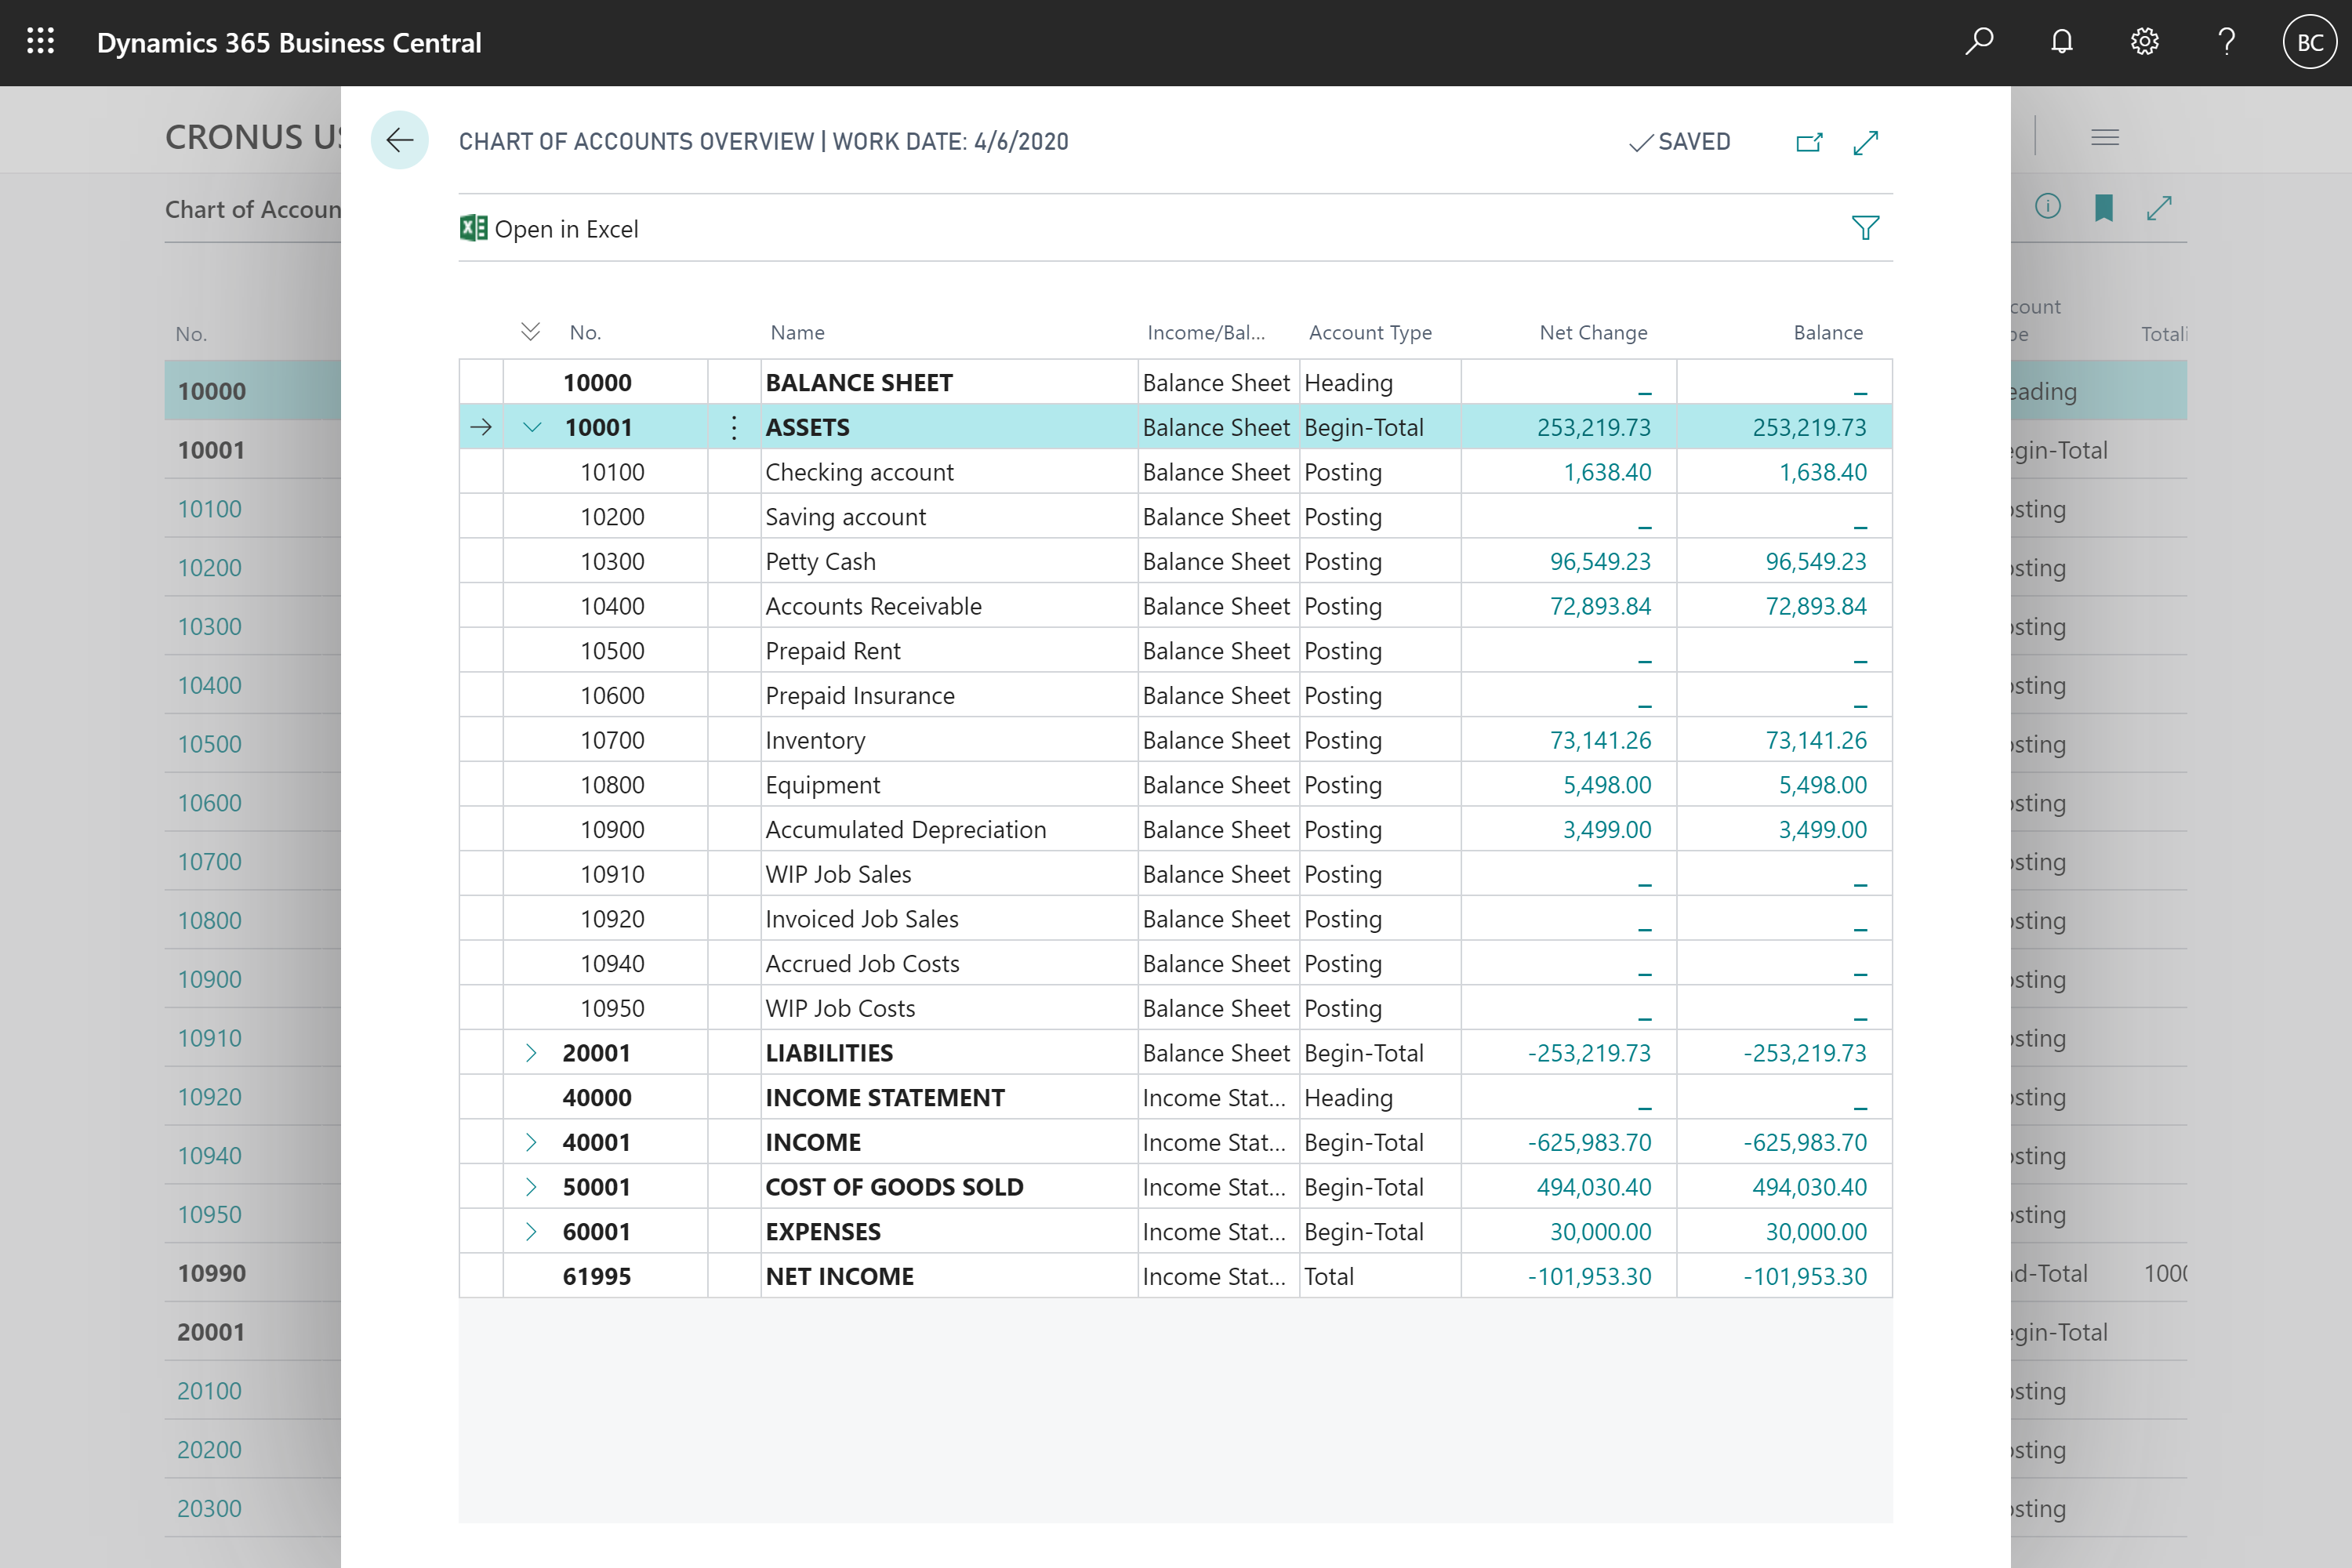Open the filter pane icon

1865,228
